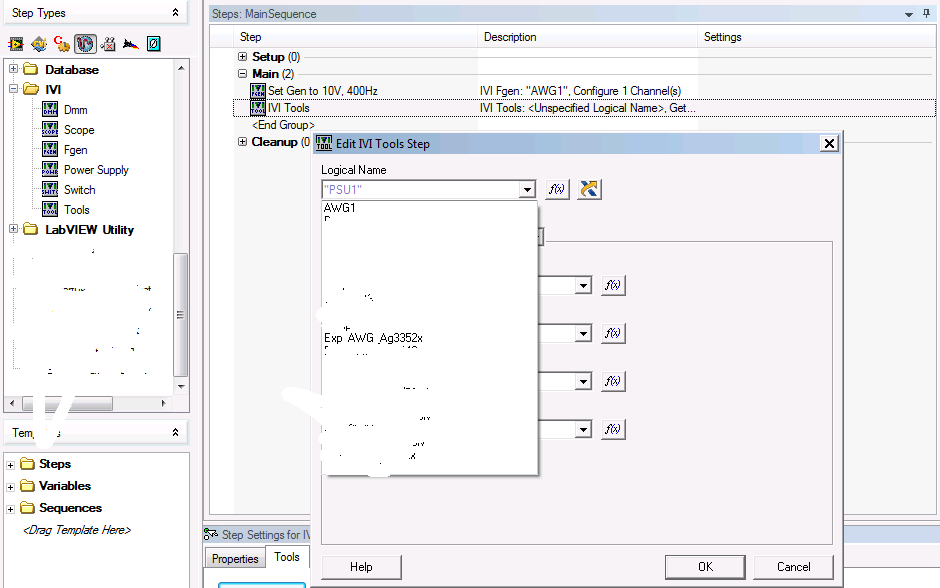The height and width of the screenshot is (588, 940).
Task: Confirm dialog with OK button
Action: [x=705, y=567]
